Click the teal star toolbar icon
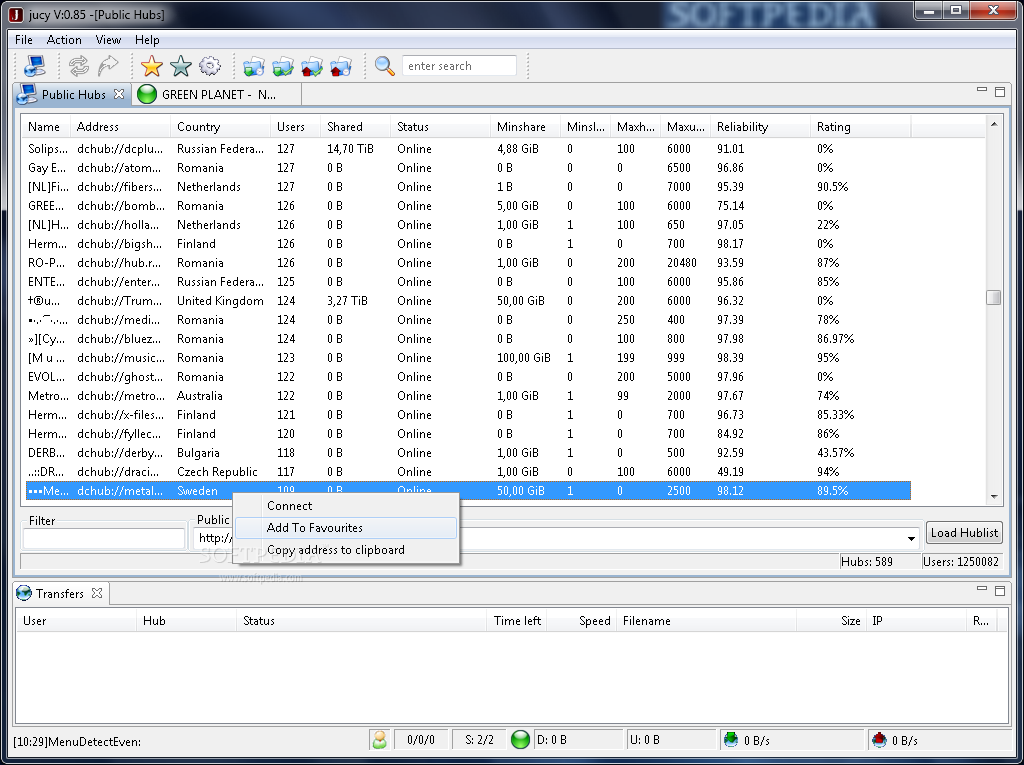This screenshot has width=1024, height=765. click(181, 66)
